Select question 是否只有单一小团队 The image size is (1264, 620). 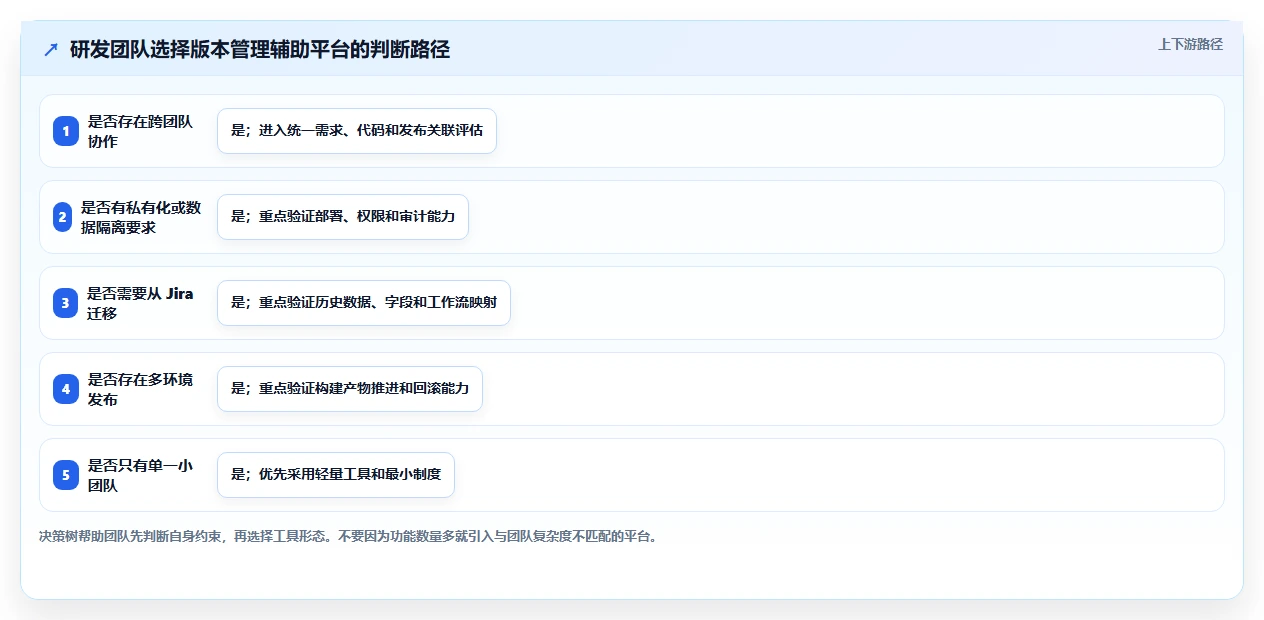click(x=140, y=475)
